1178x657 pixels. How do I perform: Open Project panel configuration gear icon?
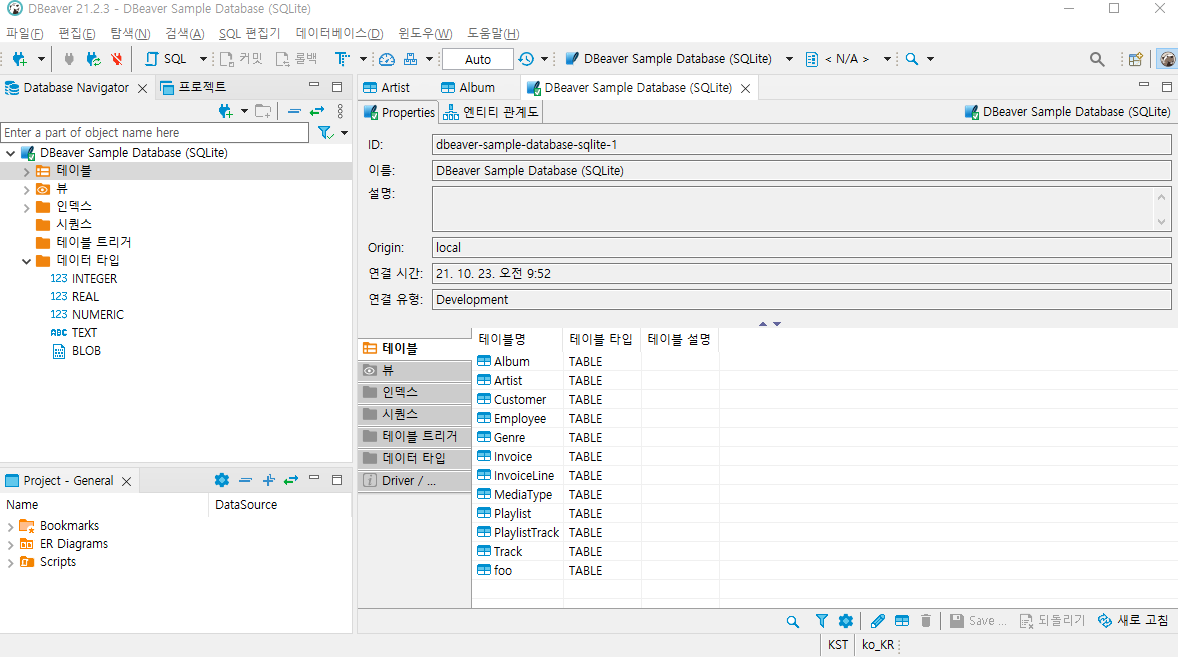click(222, 480)
